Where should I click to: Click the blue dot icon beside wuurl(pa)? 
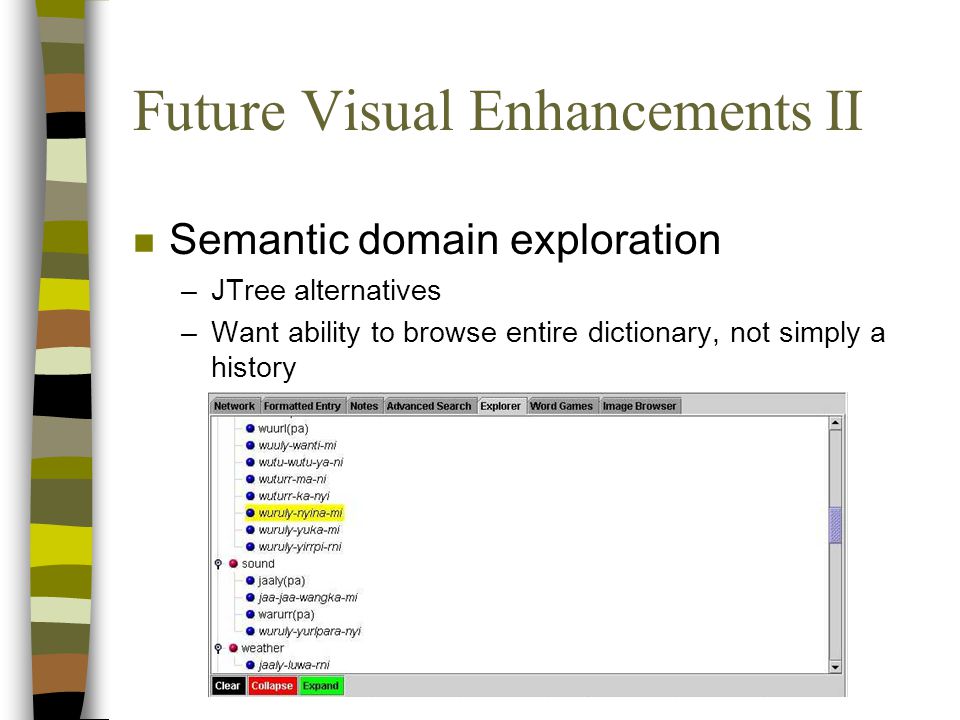click(x=250, y=429)
